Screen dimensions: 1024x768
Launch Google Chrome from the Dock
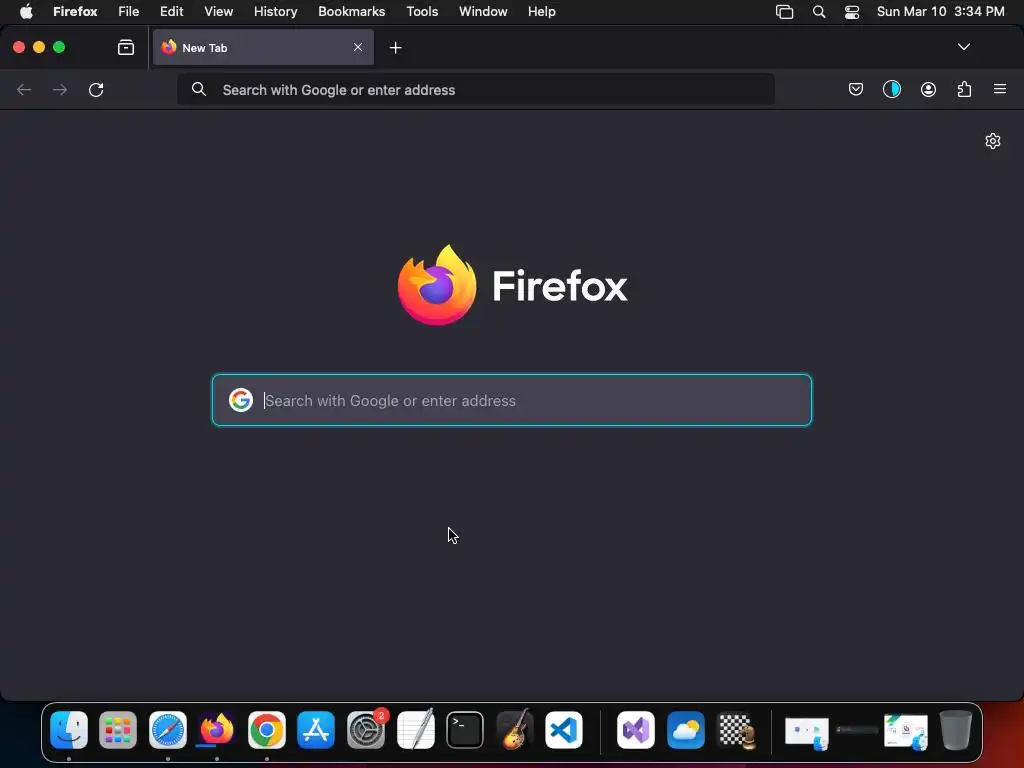[266, 729]
